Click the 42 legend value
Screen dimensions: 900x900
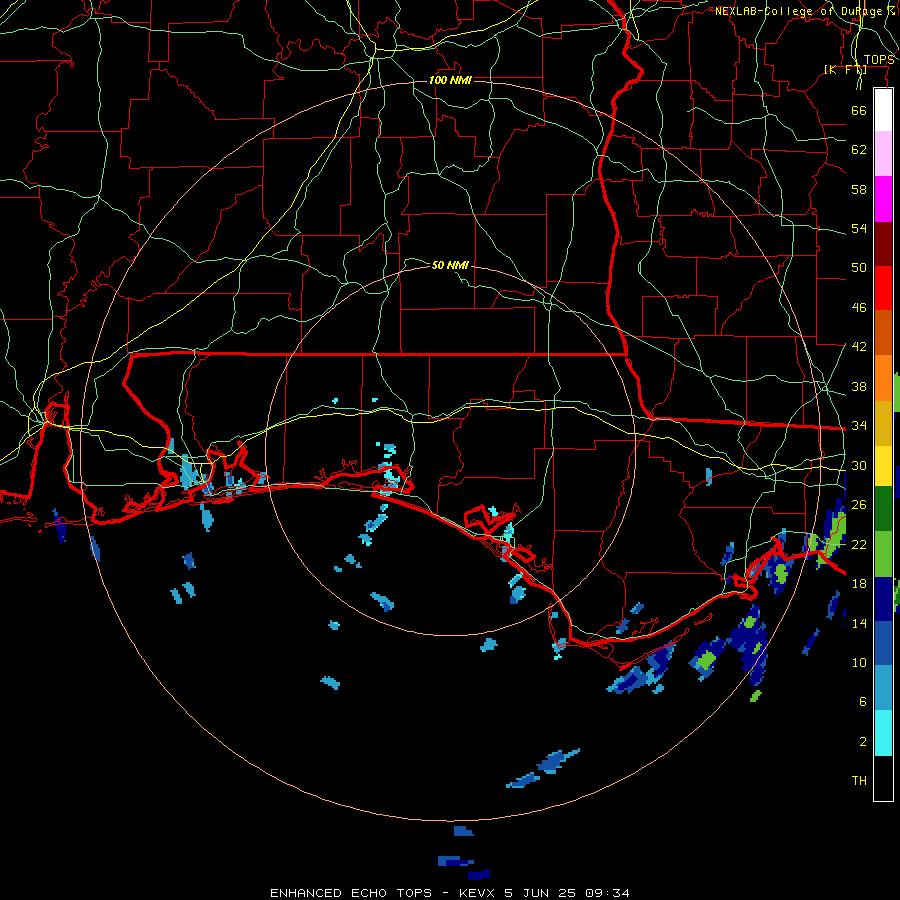(x=859, y=347)
